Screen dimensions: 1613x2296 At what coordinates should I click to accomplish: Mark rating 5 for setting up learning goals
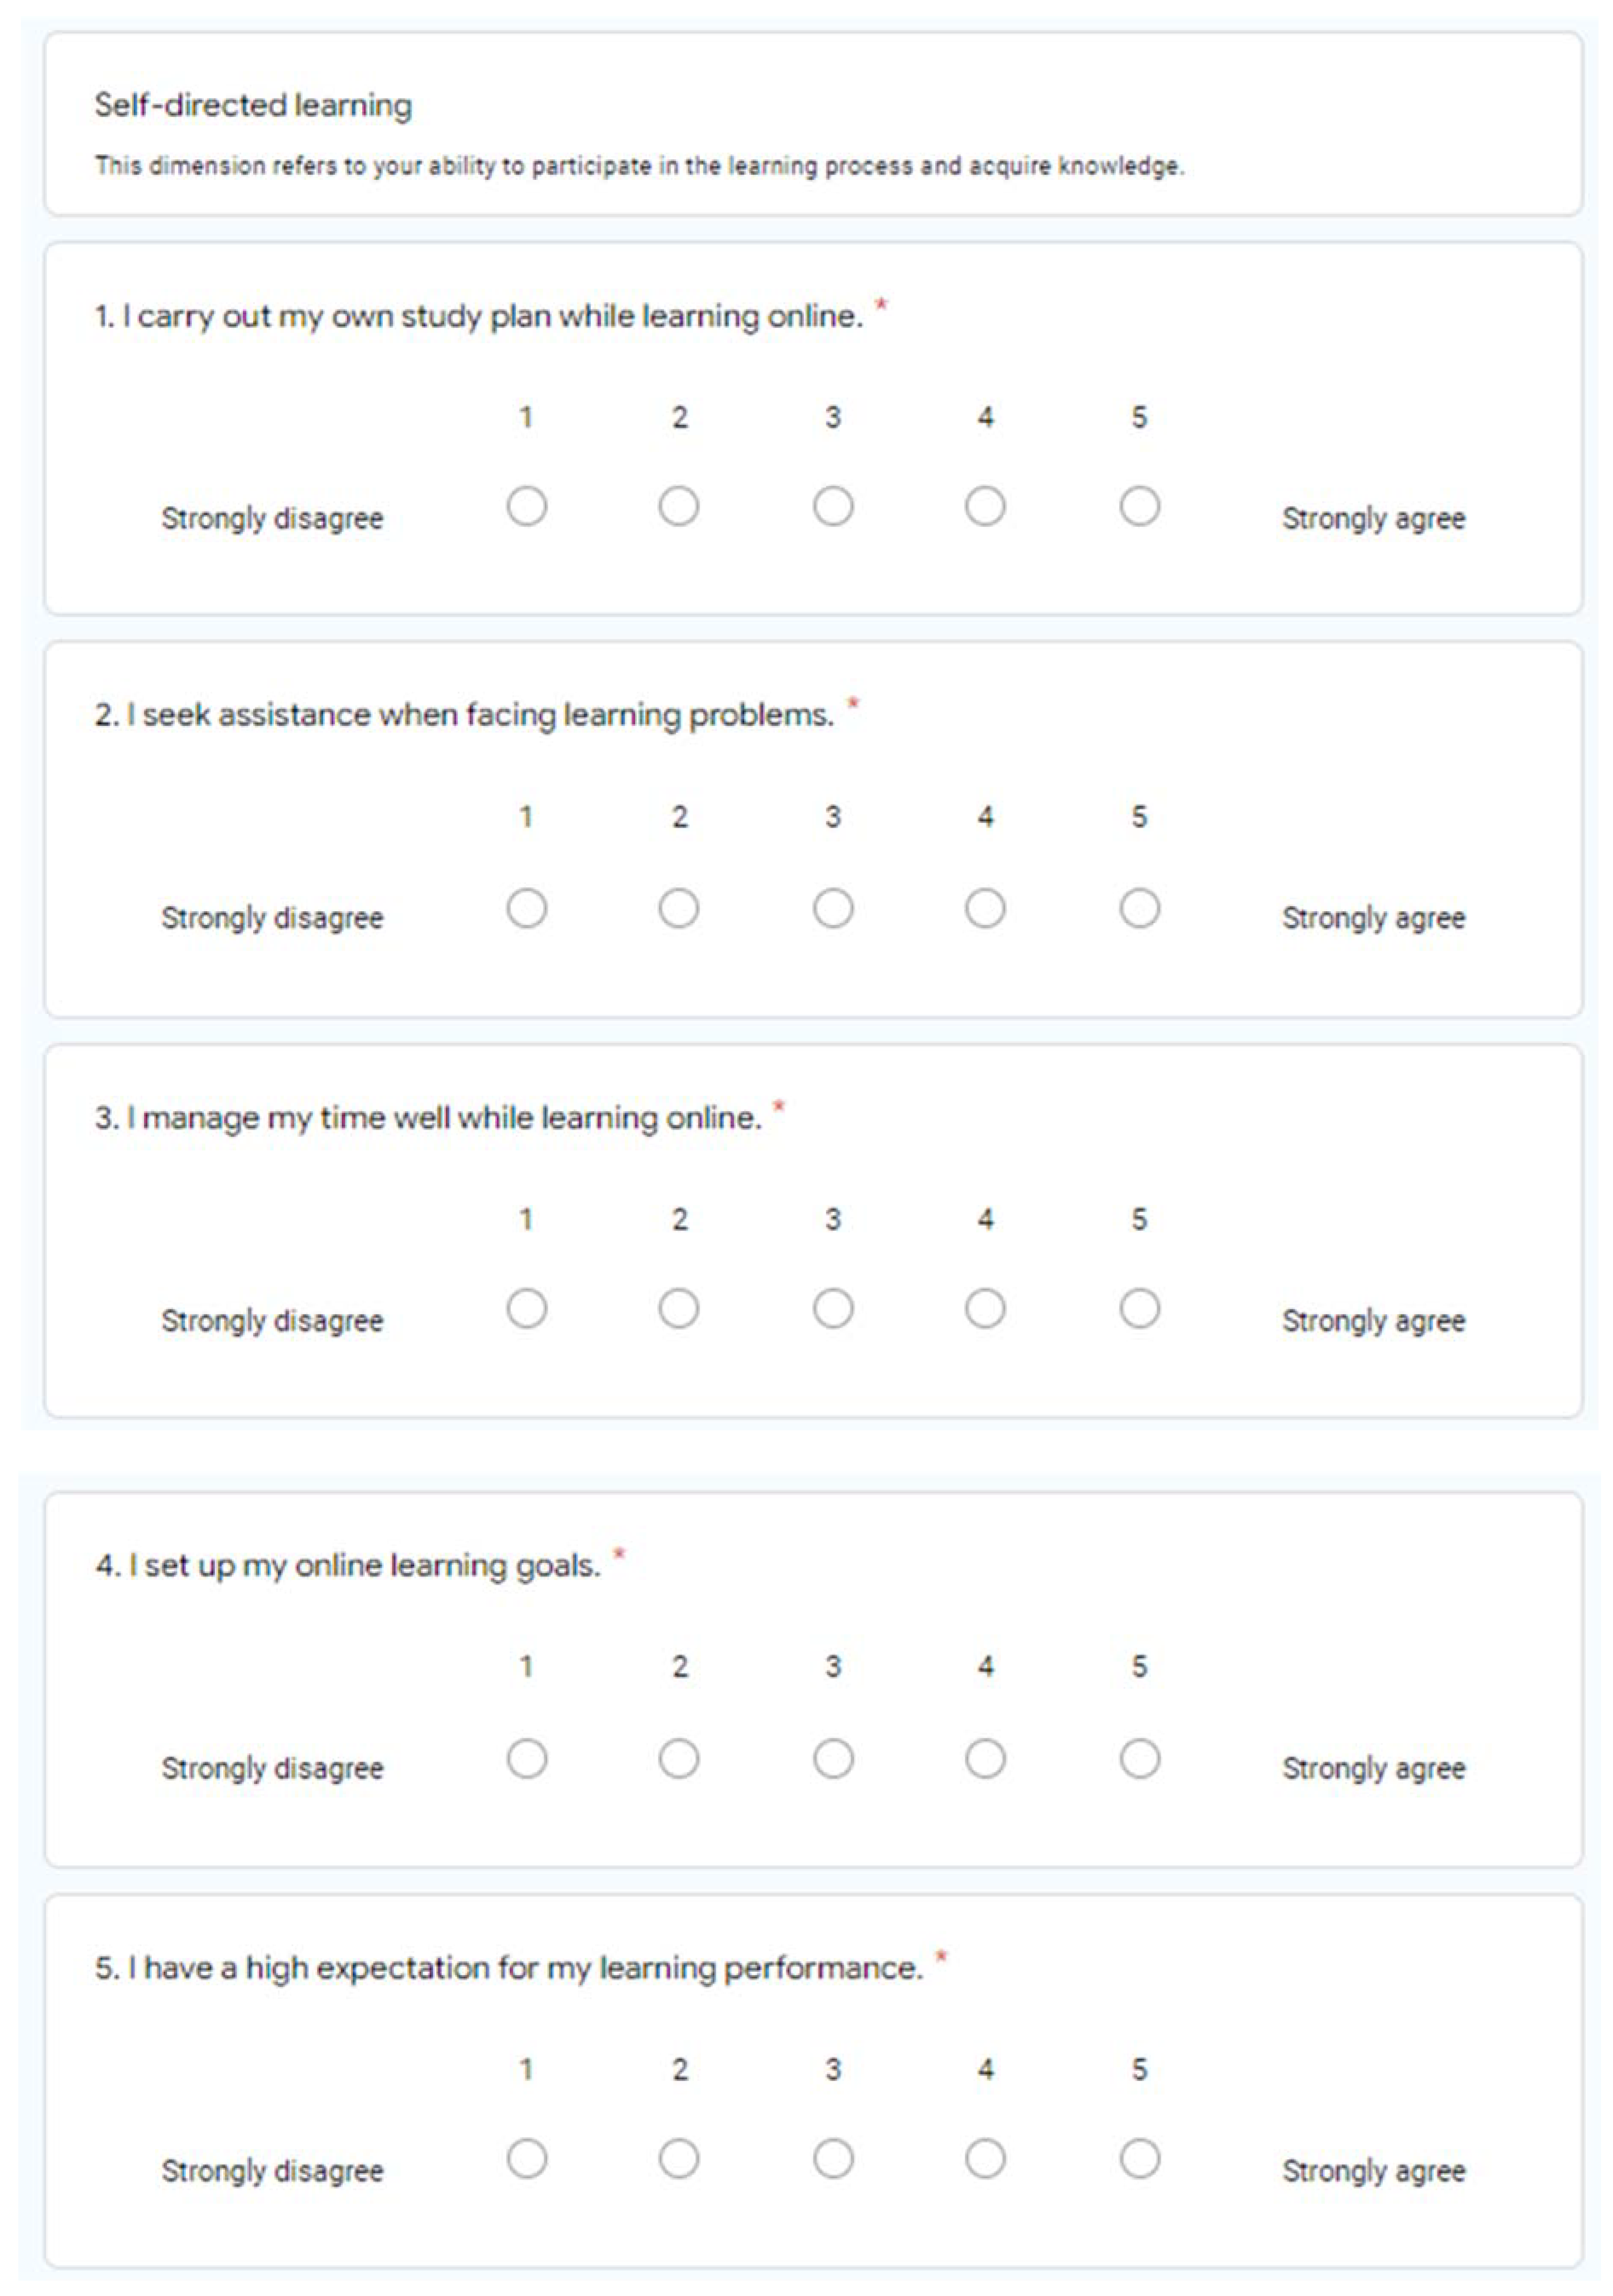(x=1139, y=1758)
